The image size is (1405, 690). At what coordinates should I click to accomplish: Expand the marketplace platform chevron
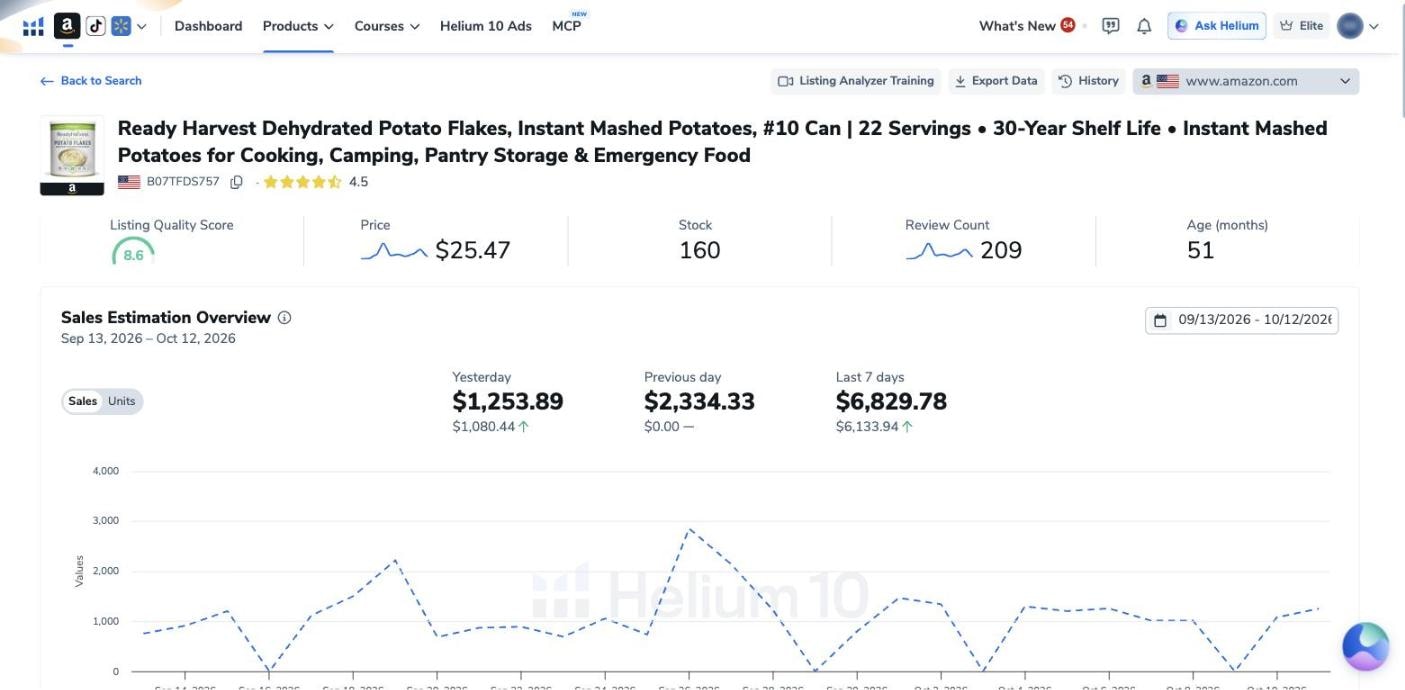tap(142, 27)
